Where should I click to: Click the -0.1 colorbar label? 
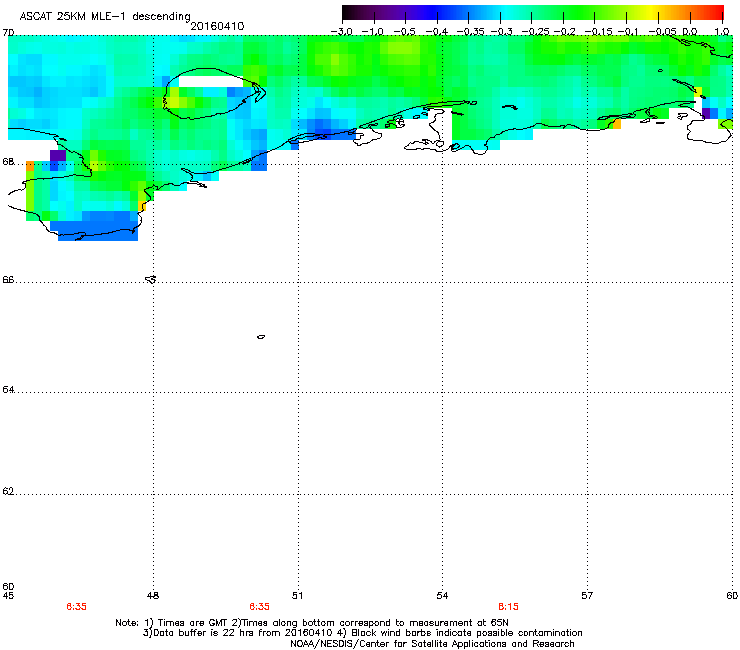[x=628, y=32]
